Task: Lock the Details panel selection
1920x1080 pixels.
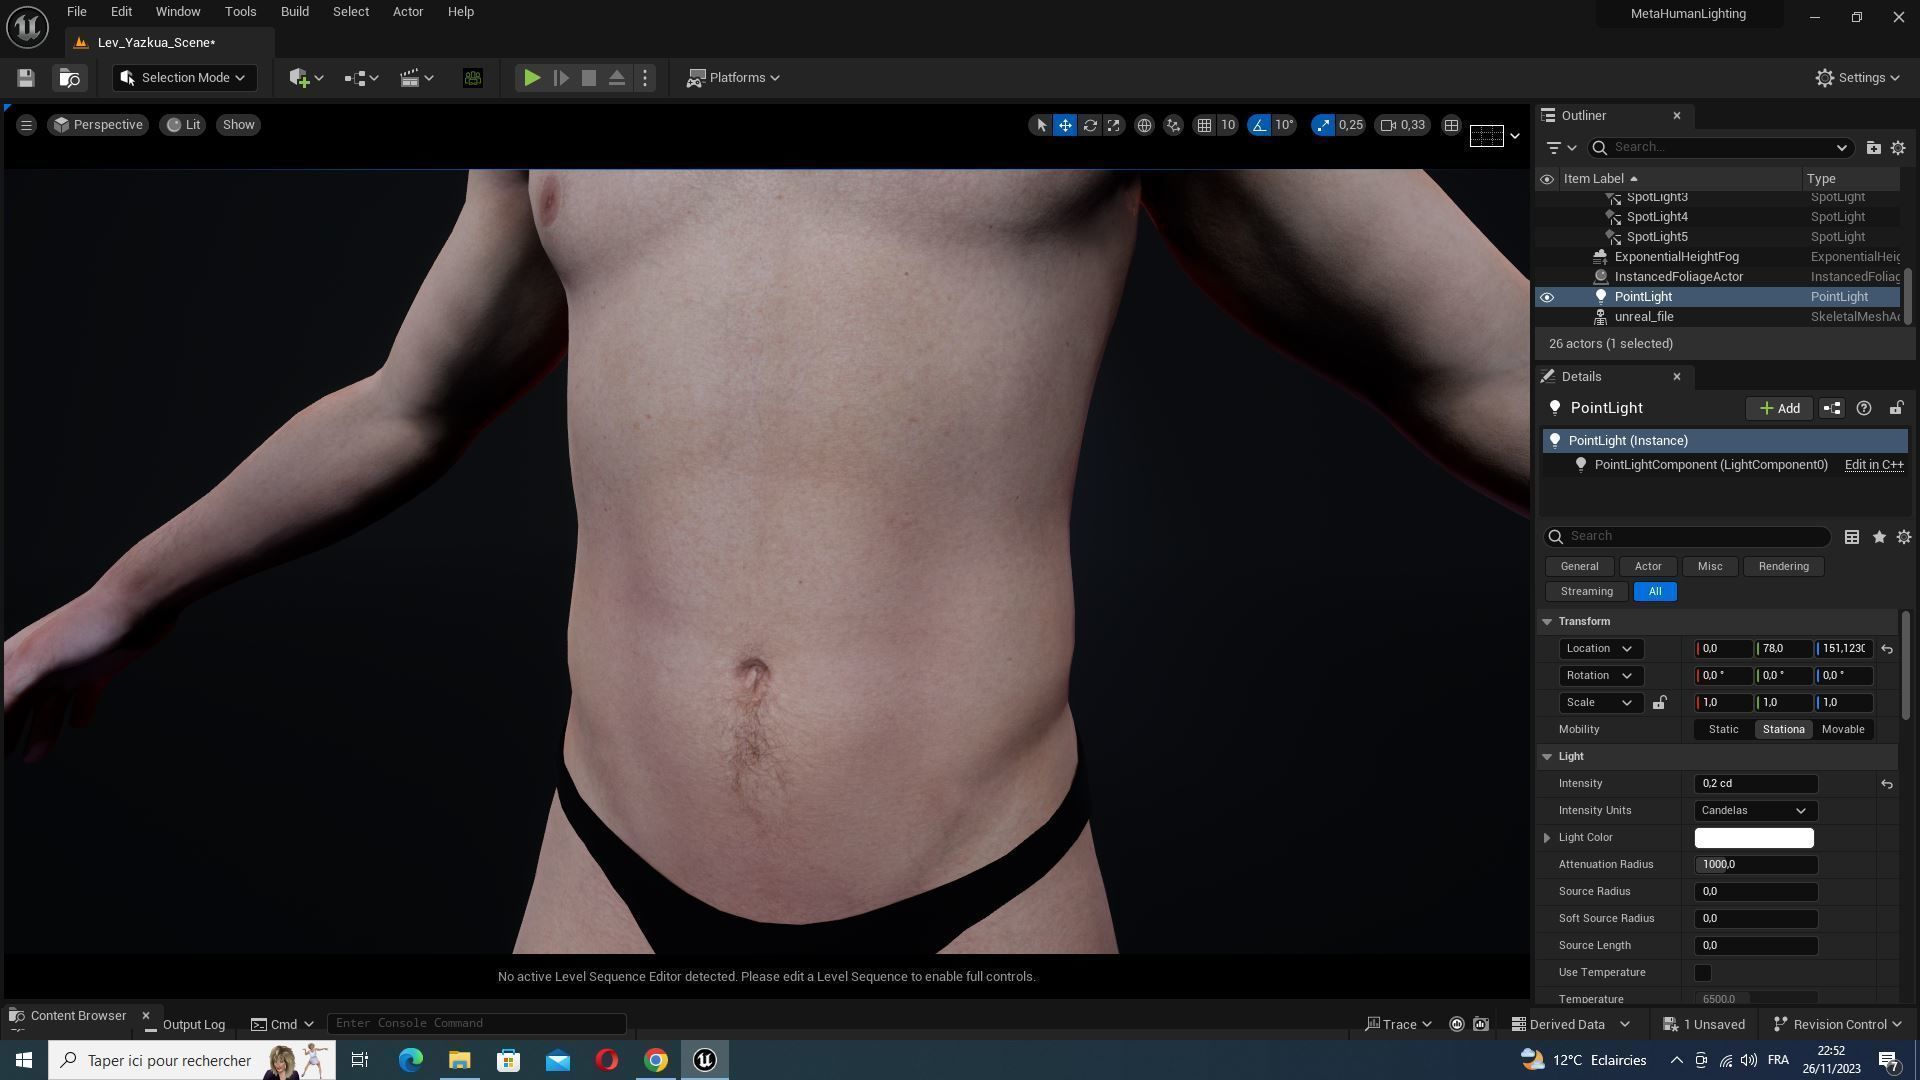Action: (1896, 408)
